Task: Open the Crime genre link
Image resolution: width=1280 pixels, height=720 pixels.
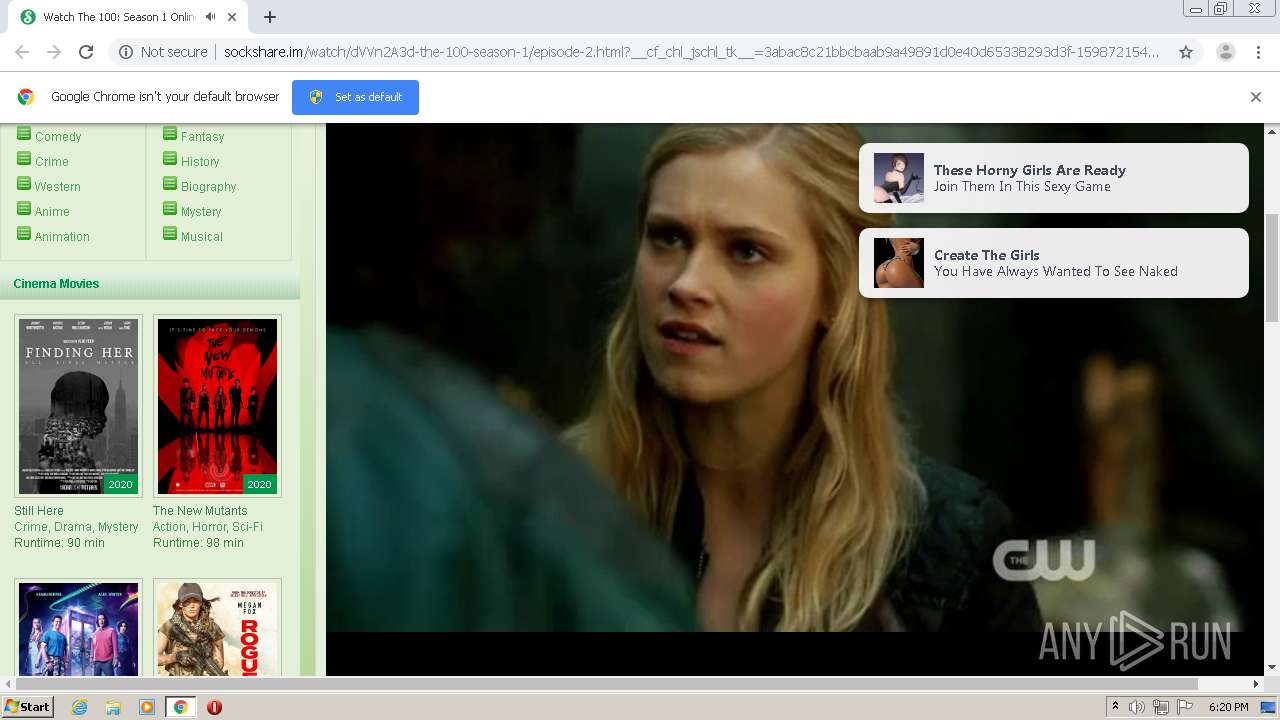Action: coord(52,162)
